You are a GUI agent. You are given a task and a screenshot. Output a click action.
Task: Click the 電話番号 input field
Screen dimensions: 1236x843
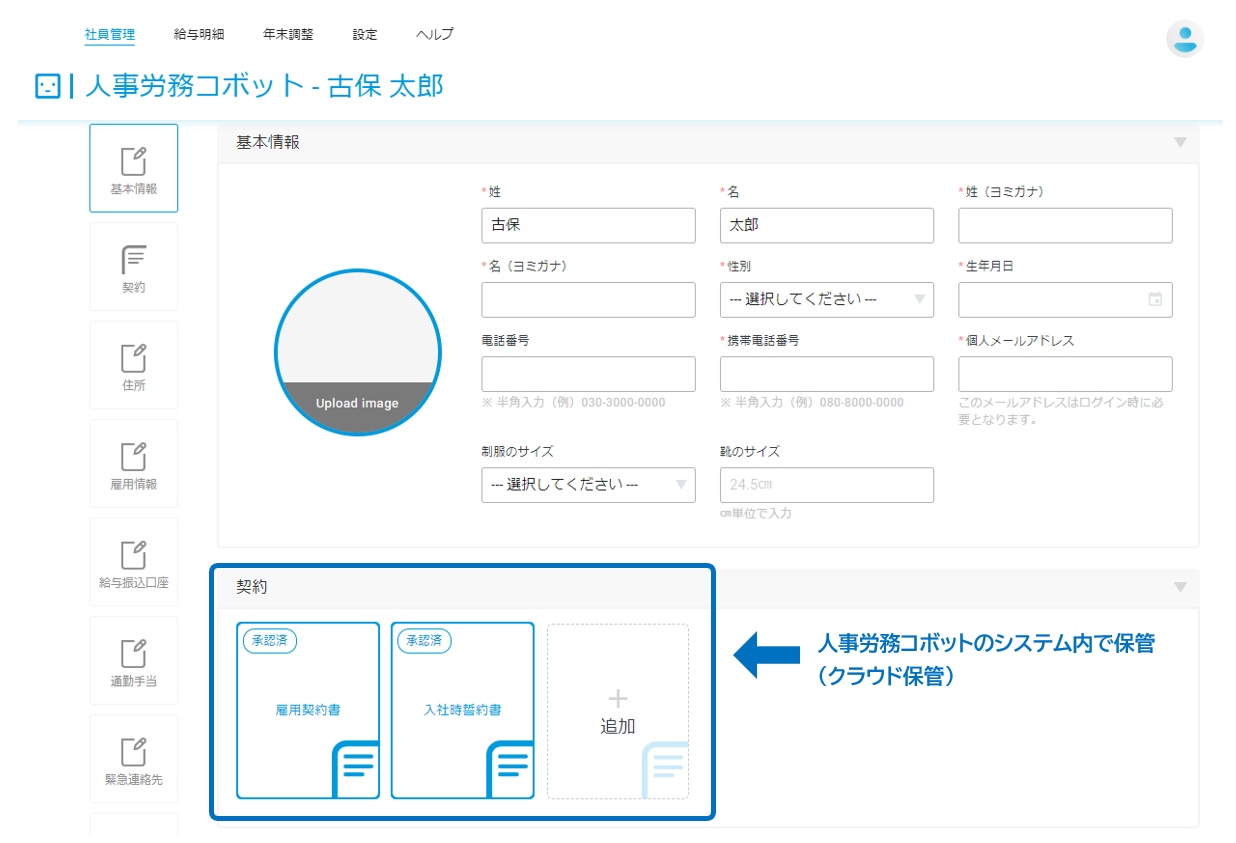[x=588, y=374]
